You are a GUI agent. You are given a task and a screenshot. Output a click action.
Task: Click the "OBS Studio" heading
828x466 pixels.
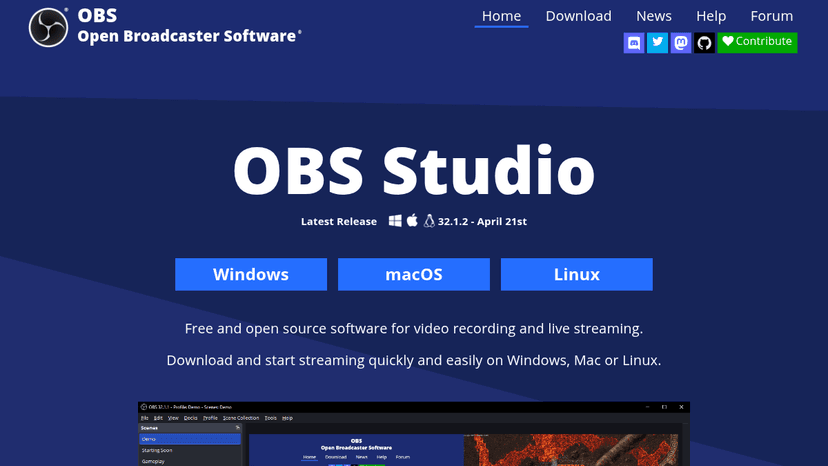coord(414,171)
